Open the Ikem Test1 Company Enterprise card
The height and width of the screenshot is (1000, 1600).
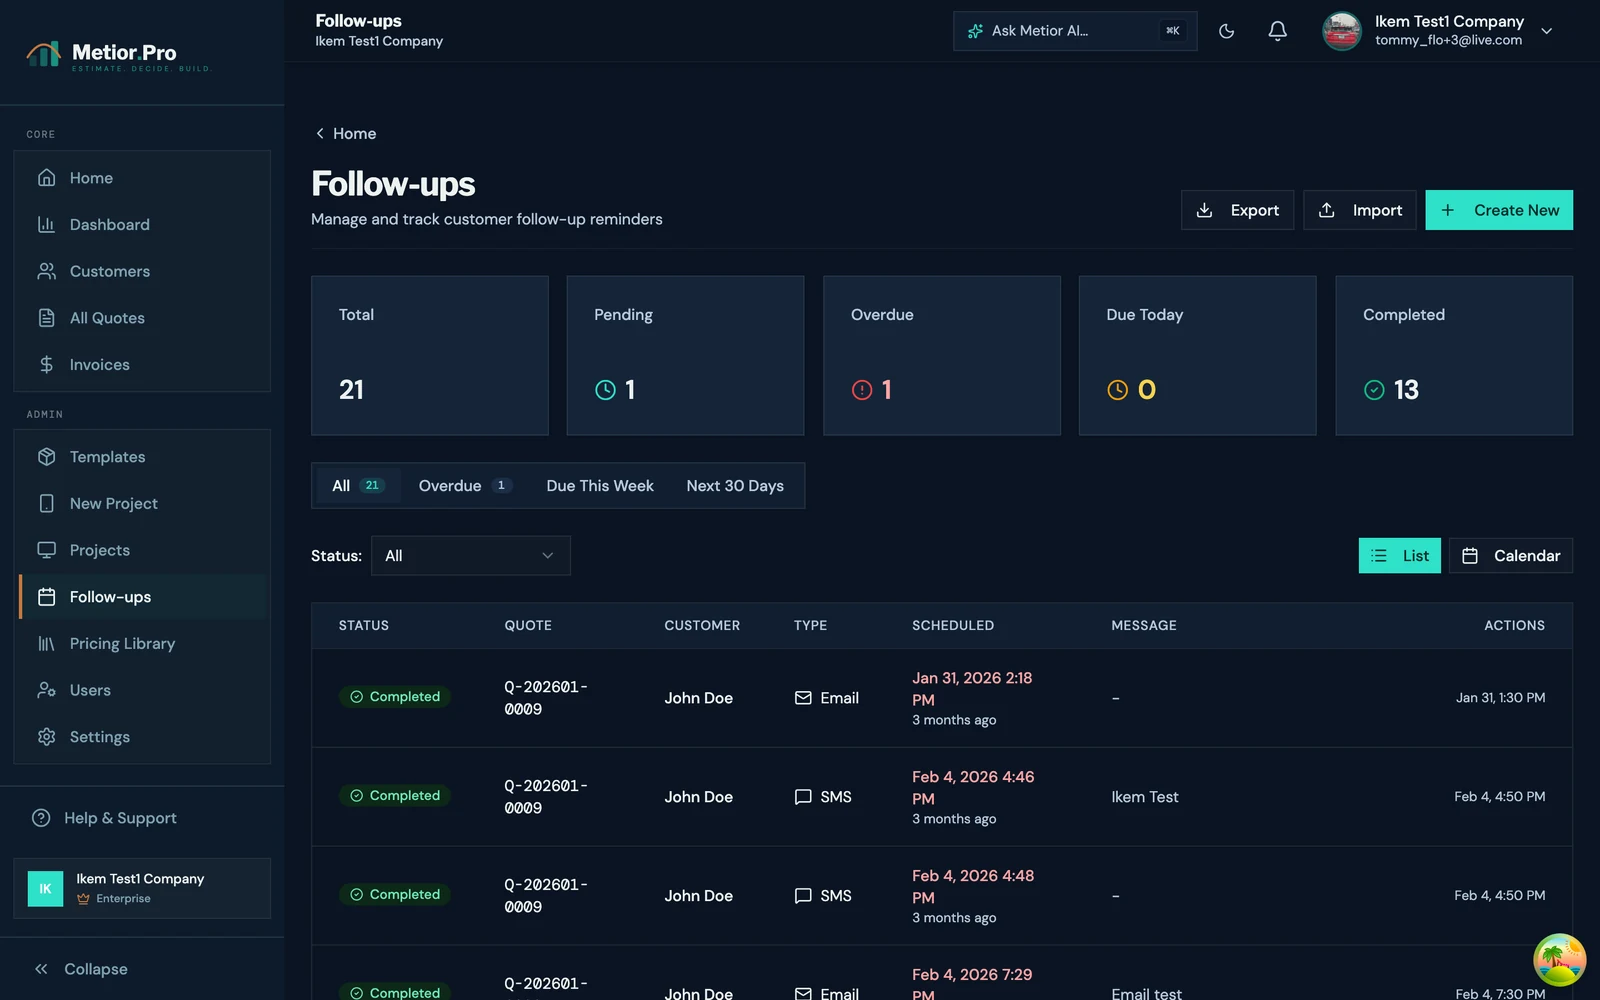142,888
